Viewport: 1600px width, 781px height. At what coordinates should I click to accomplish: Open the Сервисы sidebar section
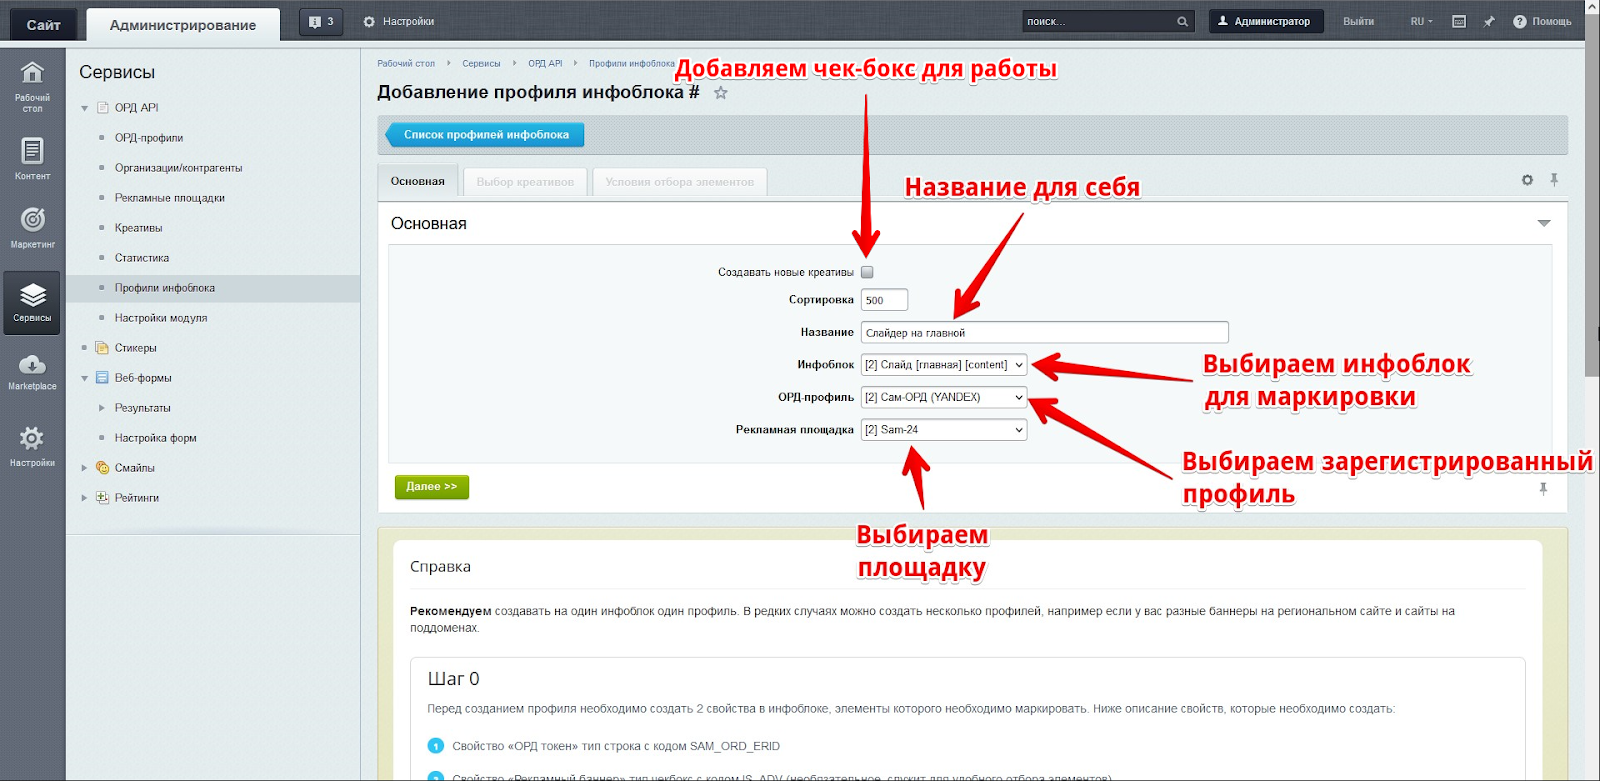tap(32, 302)
